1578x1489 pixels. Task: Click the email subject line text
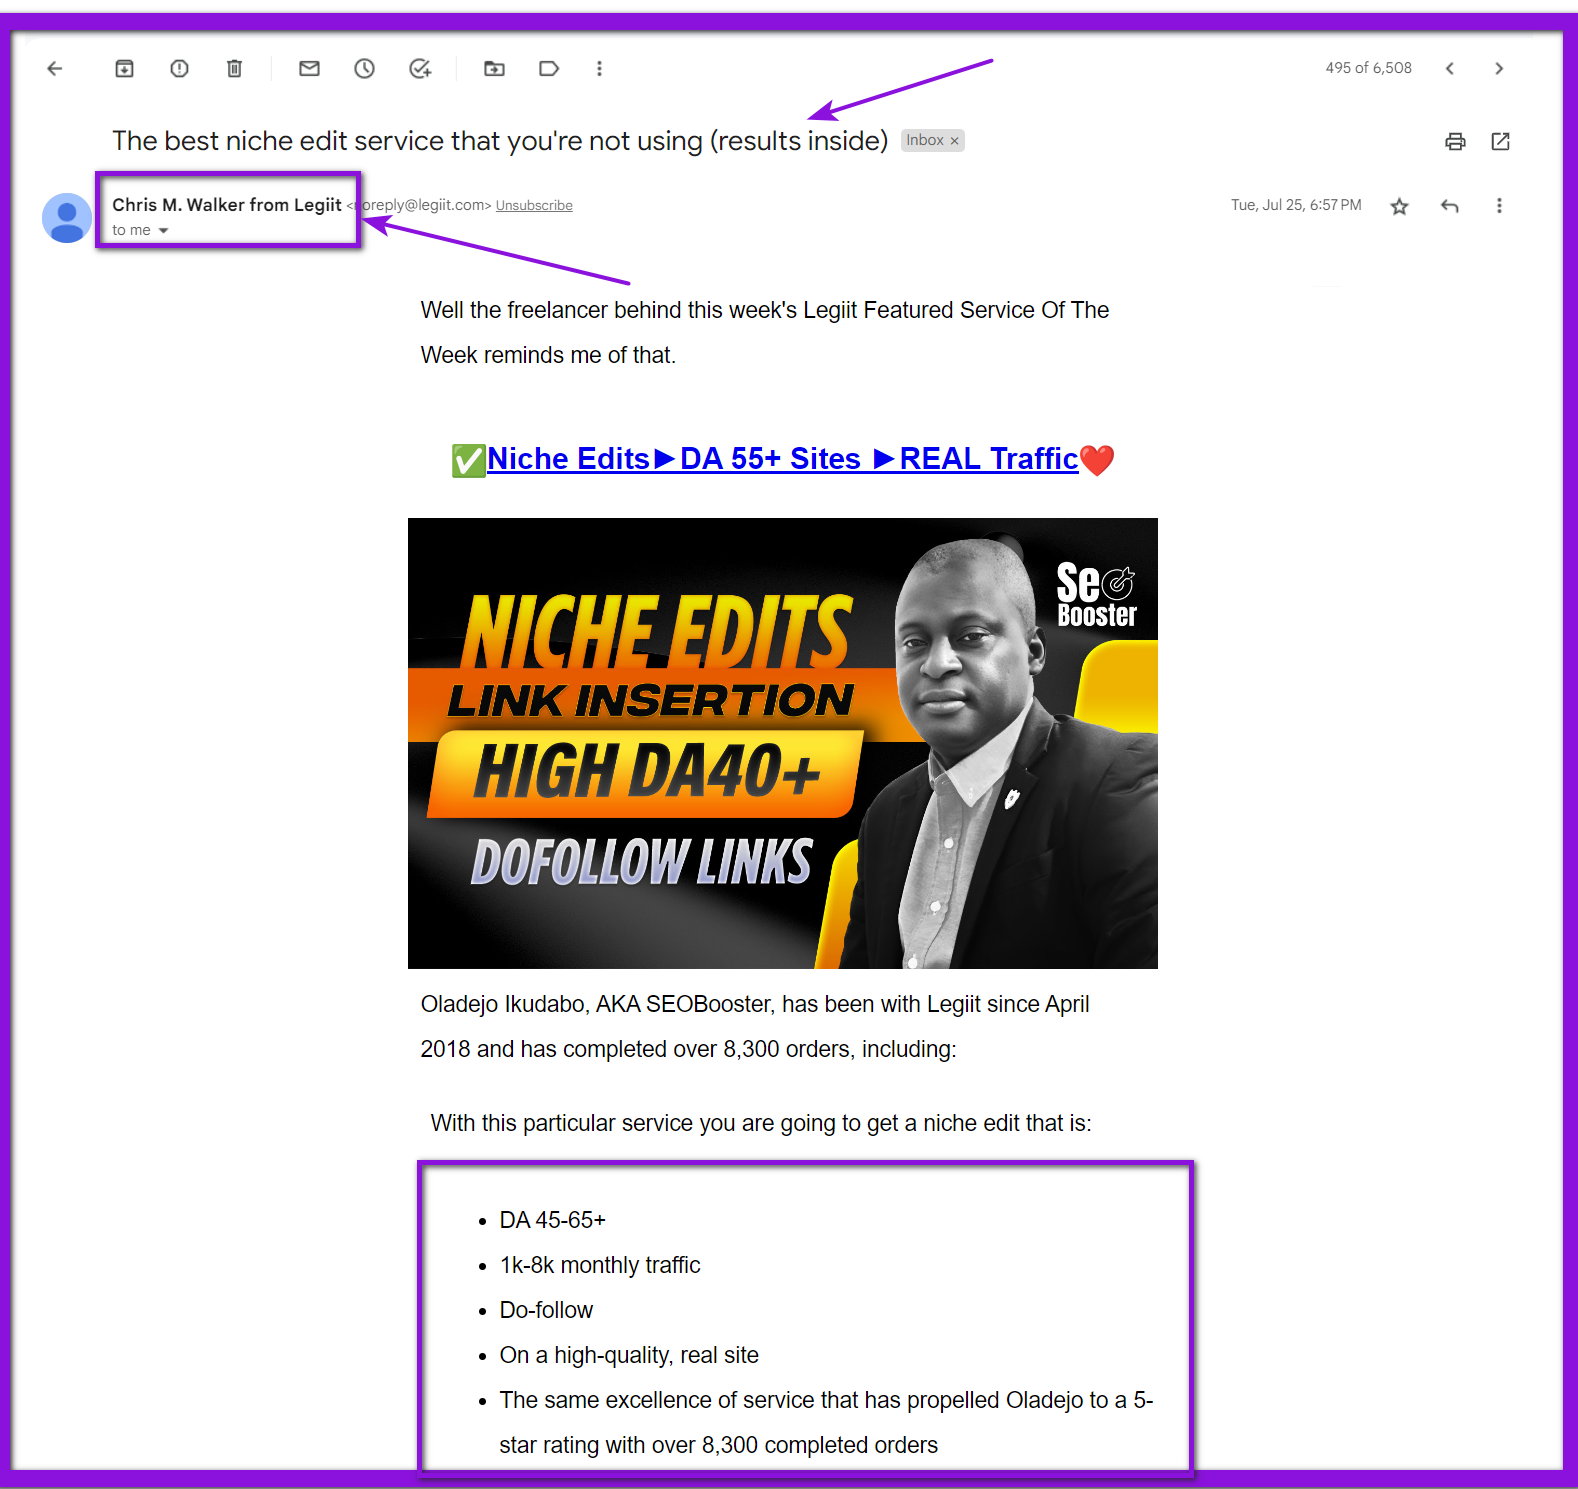[500, 141]
